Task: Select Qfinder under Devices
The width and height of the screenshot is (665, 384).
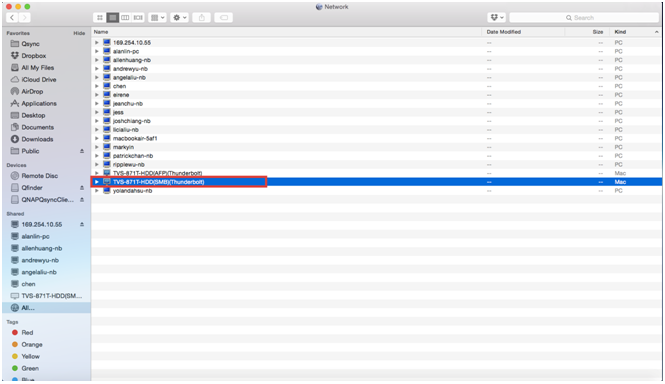Action: click(32, 188)
